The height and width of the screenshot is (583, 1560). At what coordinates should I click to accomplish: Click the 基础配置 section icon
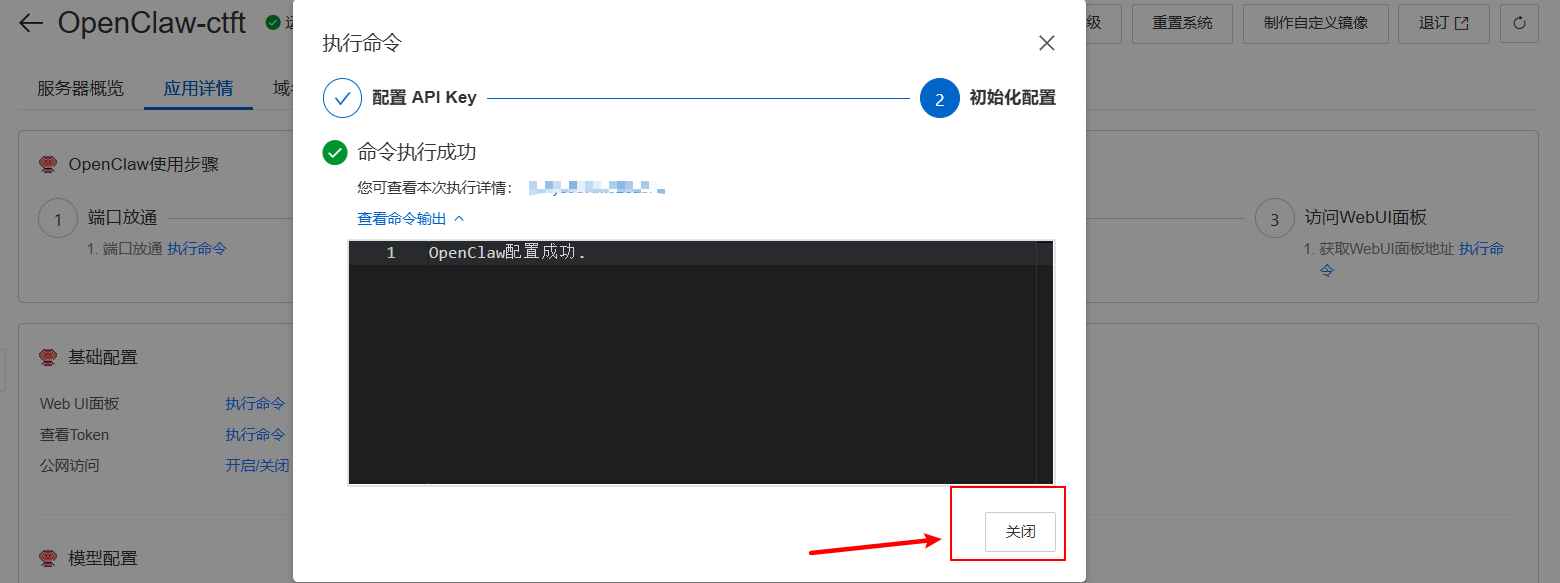[47, 357]
